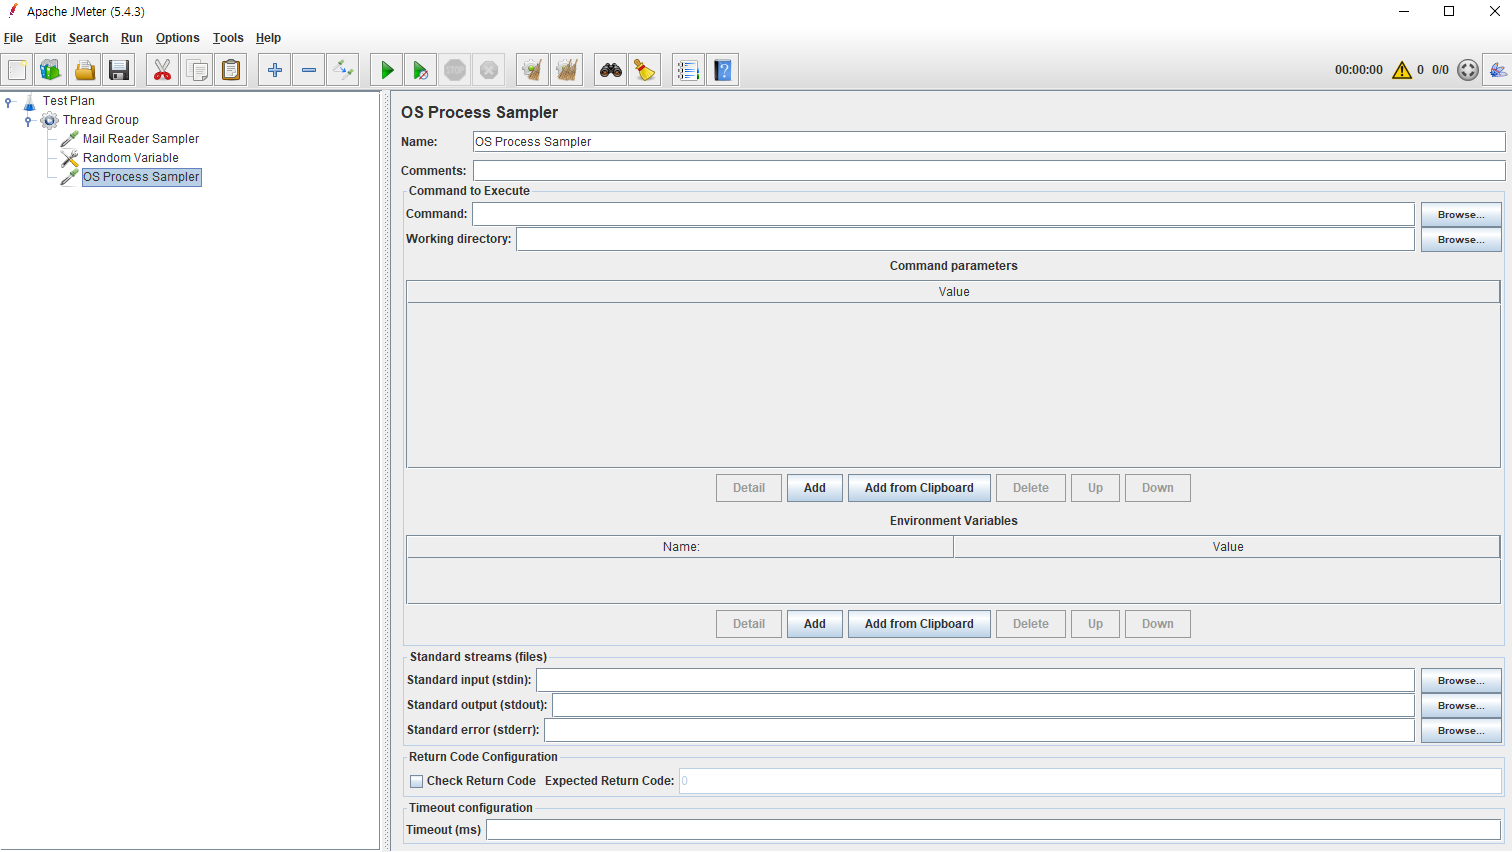Click the Toggle enable/disable icon
This screenshot has height=852, width=1512.
pyautogui.click(x=343, y=70)
